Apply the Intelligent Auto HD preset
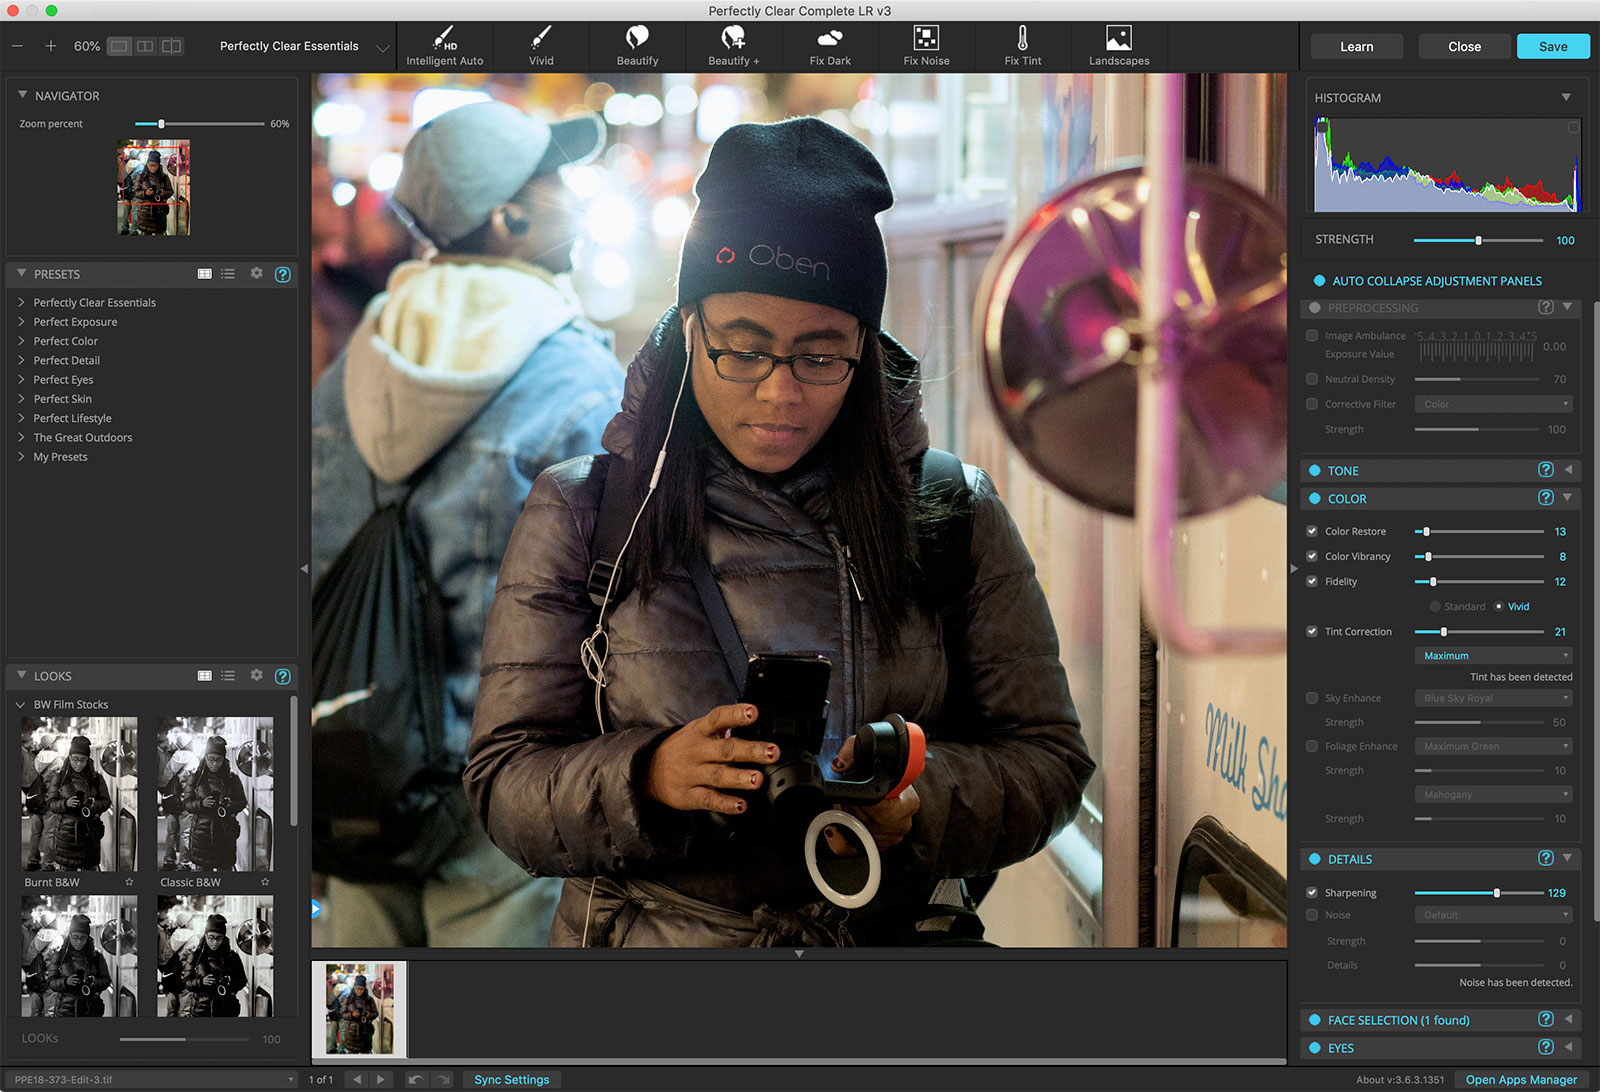Screen dimensions: 1600x1092 pos(444,46)
